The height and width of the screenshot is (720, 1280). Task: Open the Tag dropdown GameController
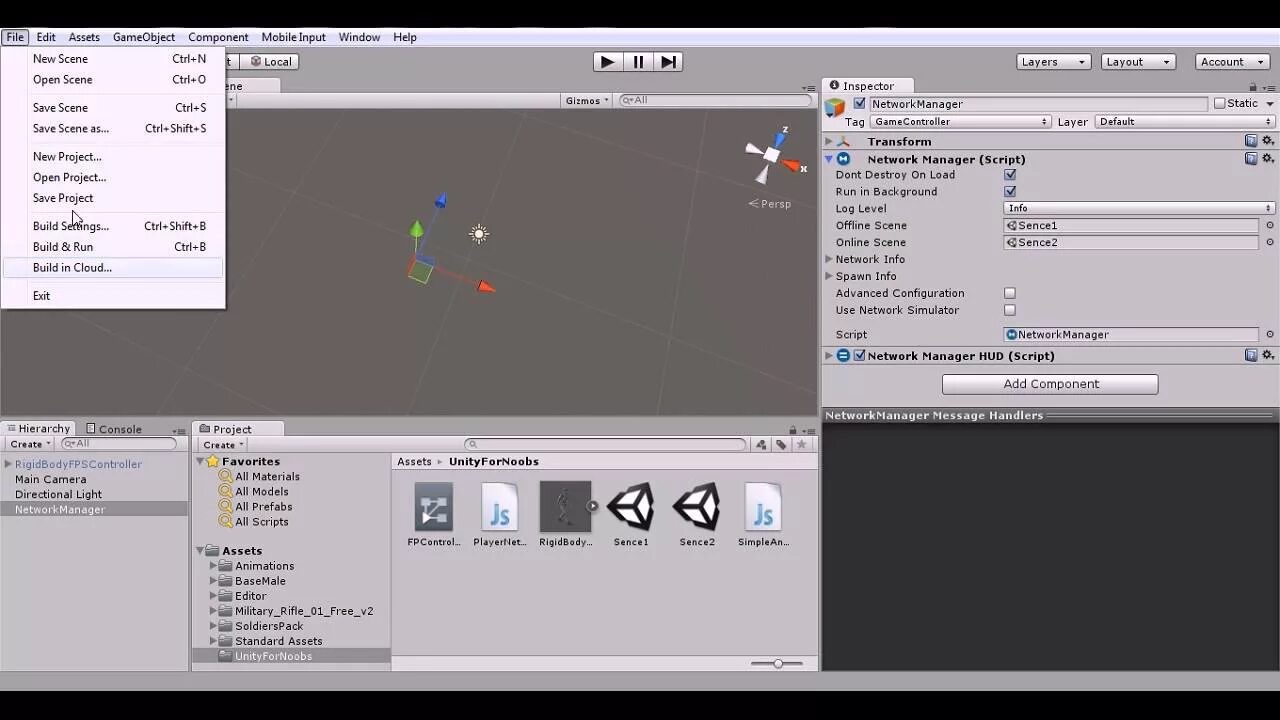[x=960, y=121]
